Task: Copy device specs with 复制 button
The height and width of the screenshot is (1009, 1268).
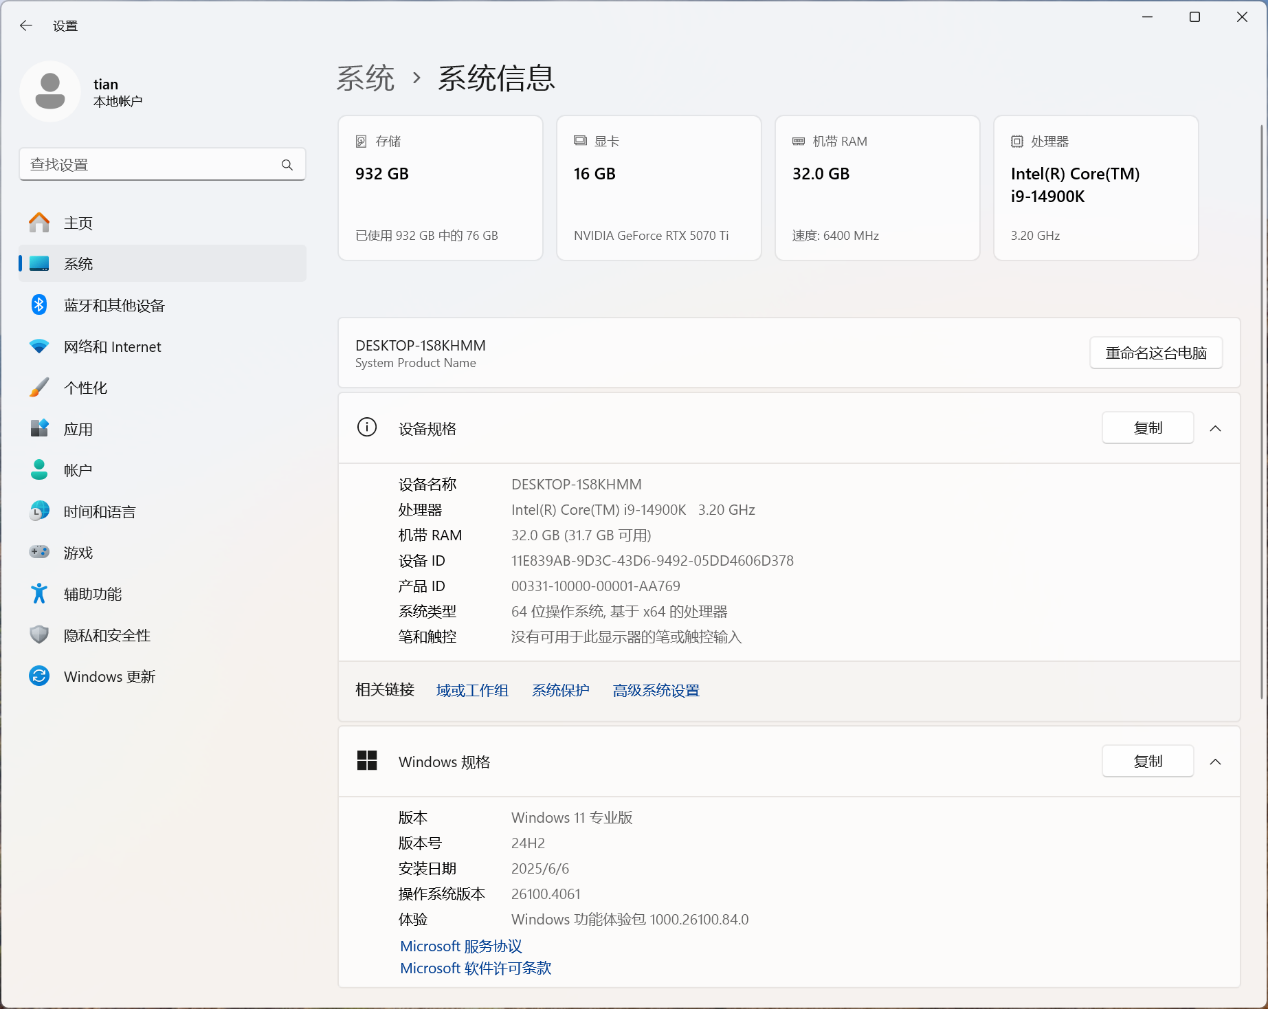Action: [1148, 428]
